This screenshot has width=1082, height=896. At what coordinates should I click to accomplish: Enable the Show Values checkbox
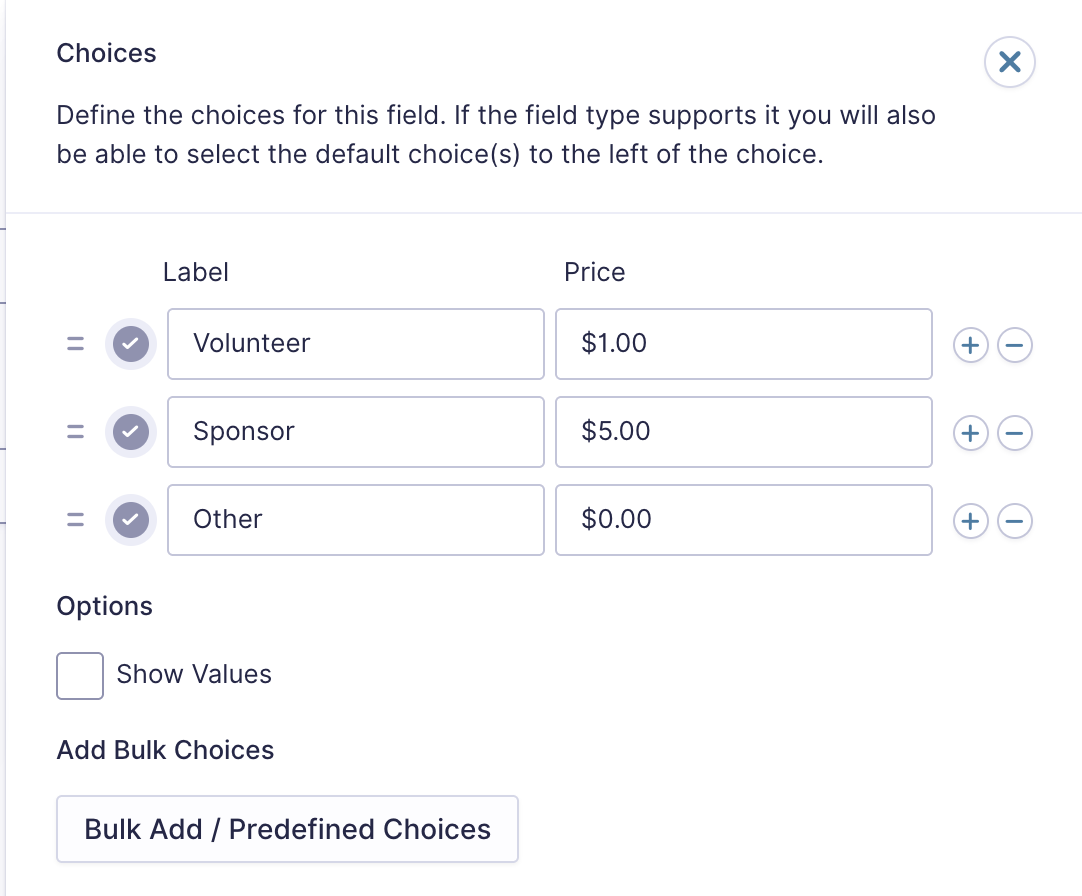click(80, 675)
